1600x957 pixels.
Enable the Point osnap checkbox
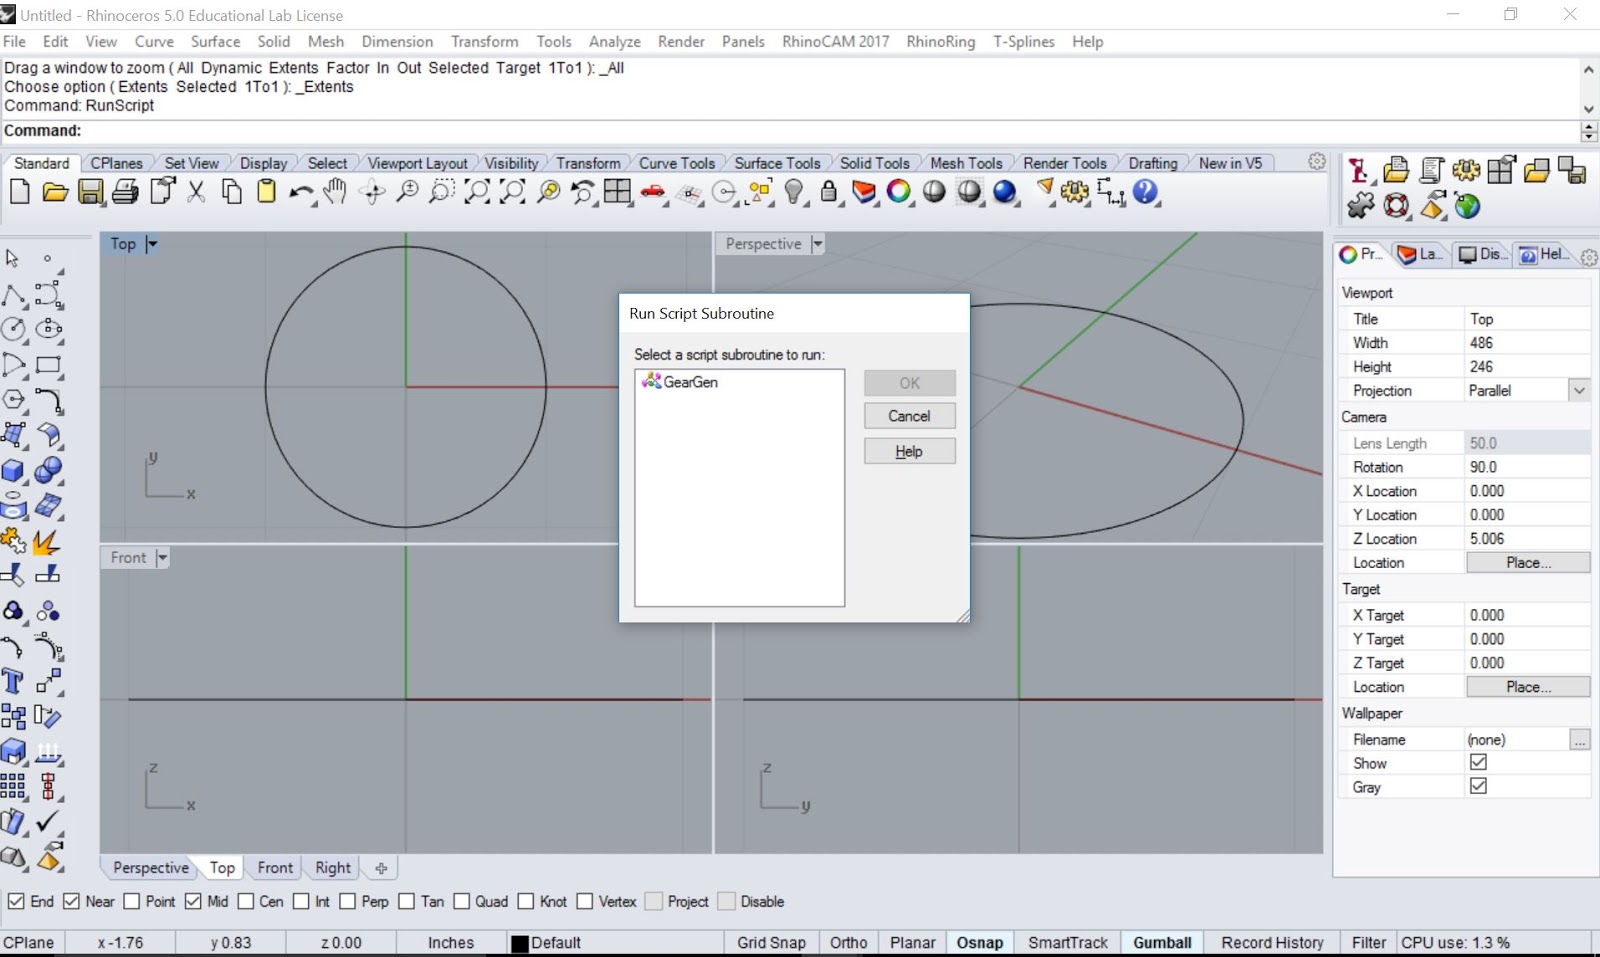131,901
